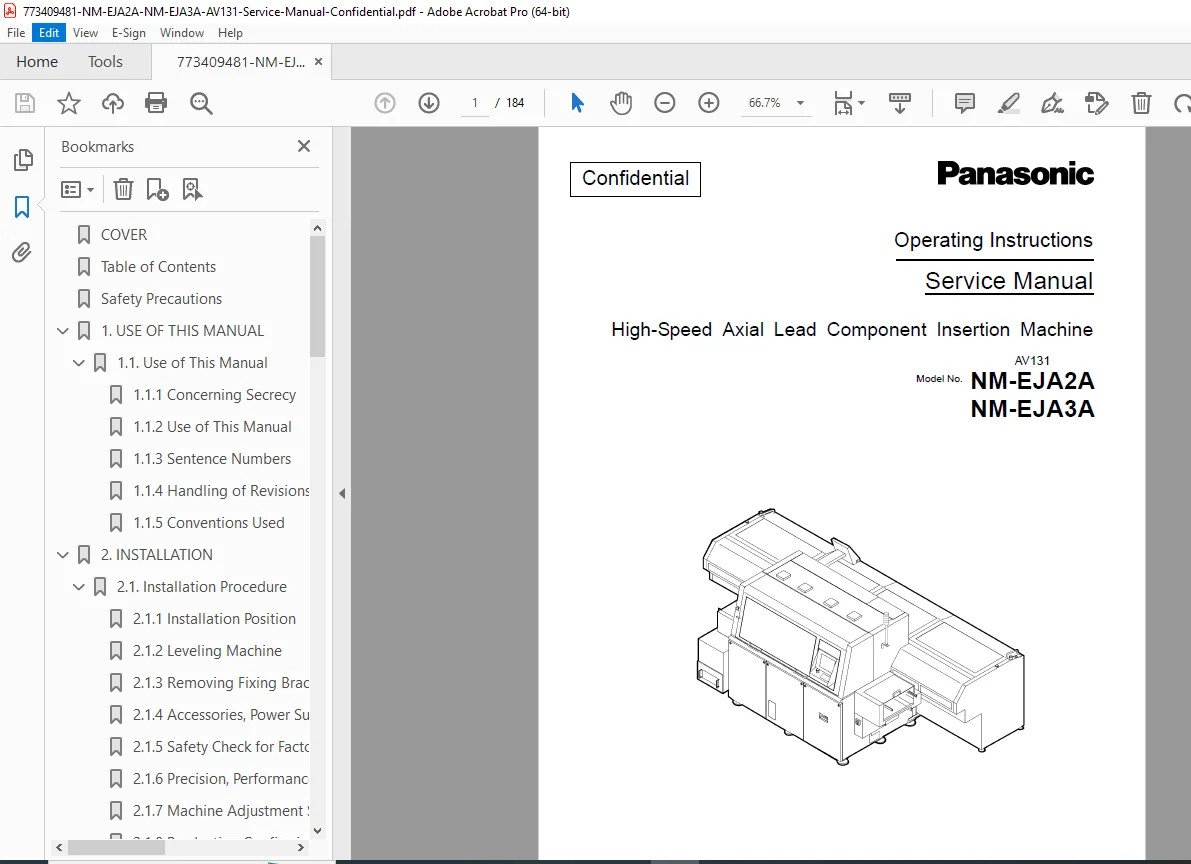The image size is (1191, 864).
Task: Click the fit page scrolling icon
Action: tap(843, 103)
